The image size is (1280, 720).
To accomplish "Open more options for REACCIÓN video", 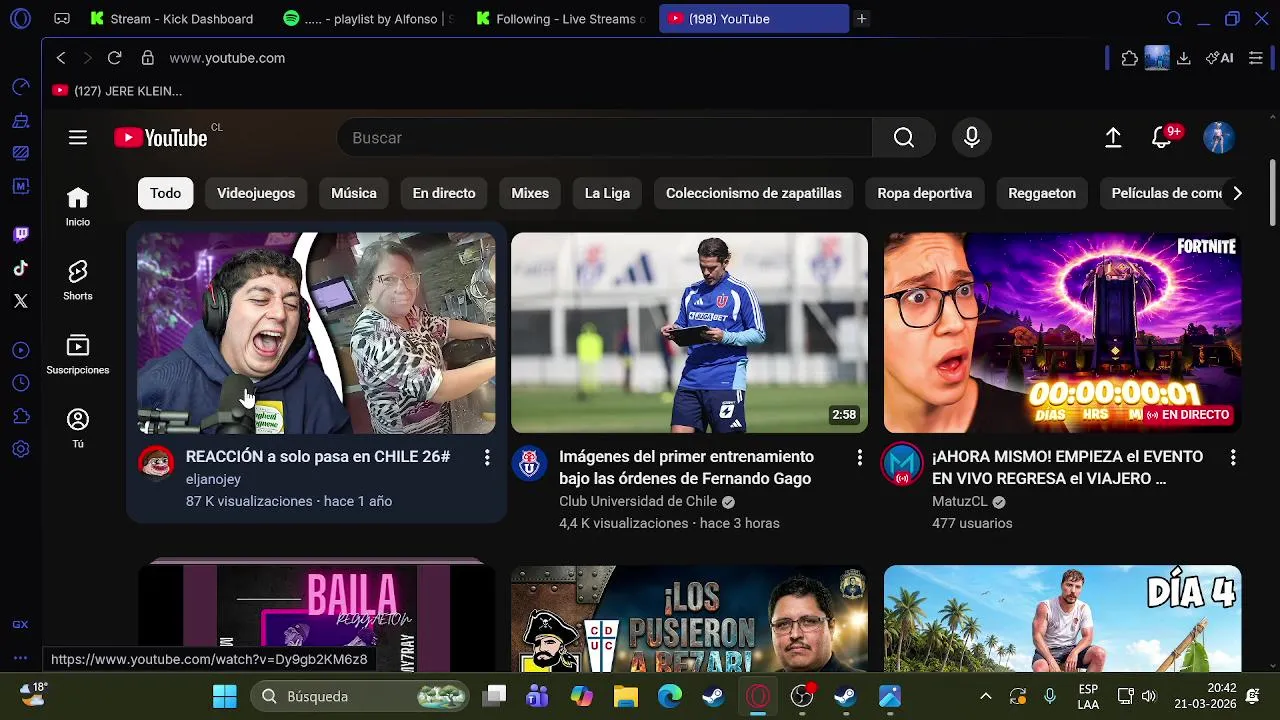I will click(x=487, y=457).
